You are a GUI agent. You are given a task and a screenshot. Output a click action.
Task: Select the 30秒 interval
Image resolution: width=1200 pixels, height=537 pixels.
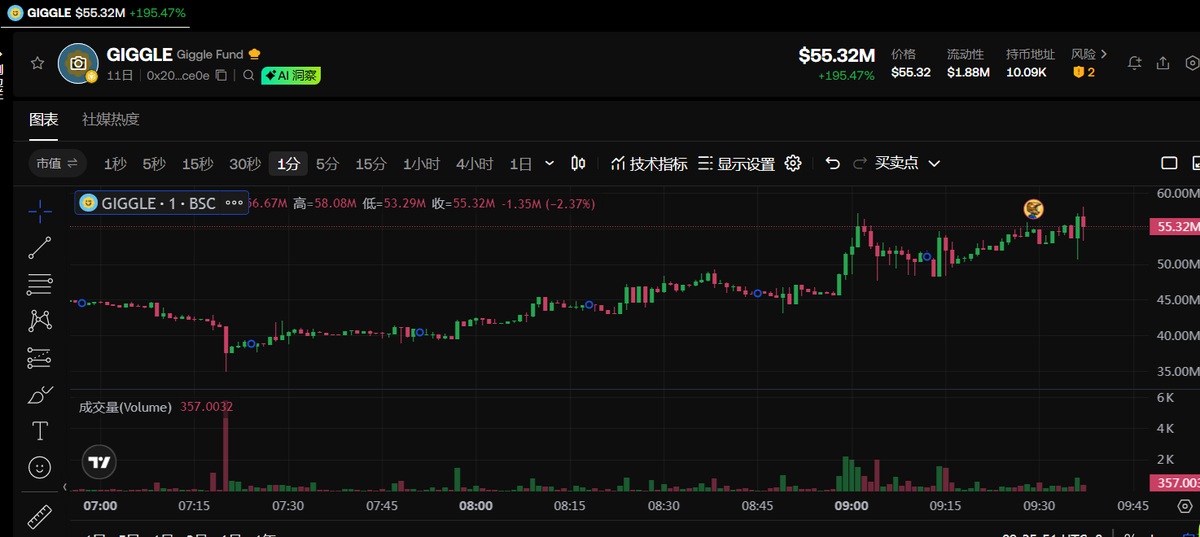[x=245, y=164]
